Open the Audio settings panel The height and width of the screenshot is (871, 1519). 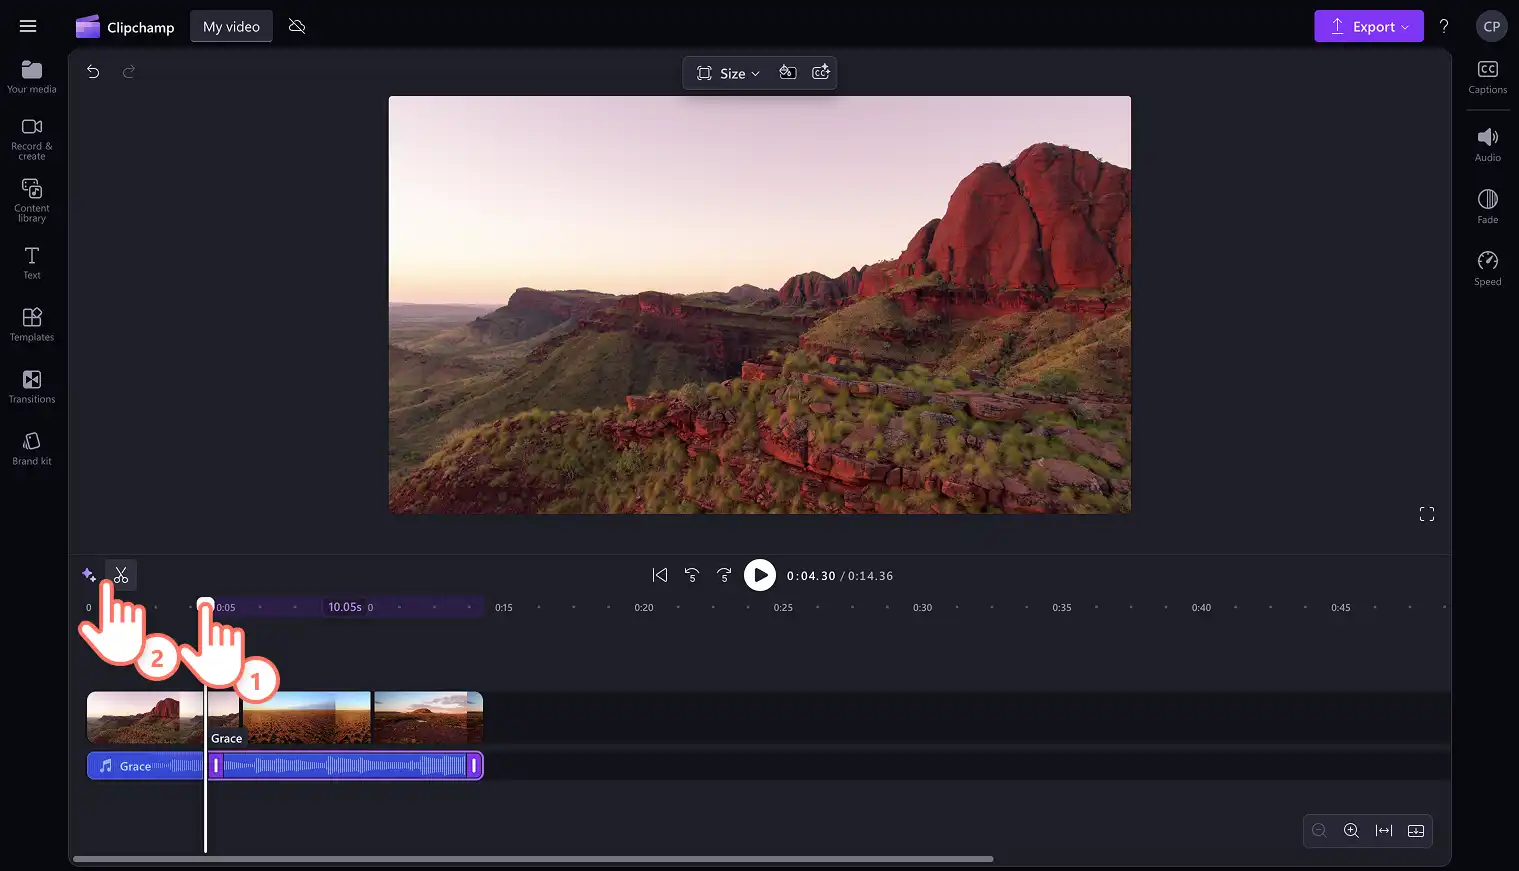coord(1487,145)
